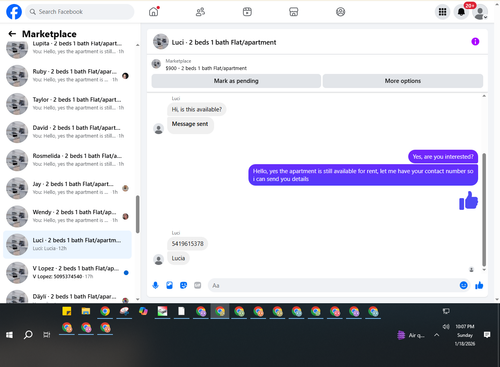Click More options button
The image size is (500, 367).
[403, 81]
